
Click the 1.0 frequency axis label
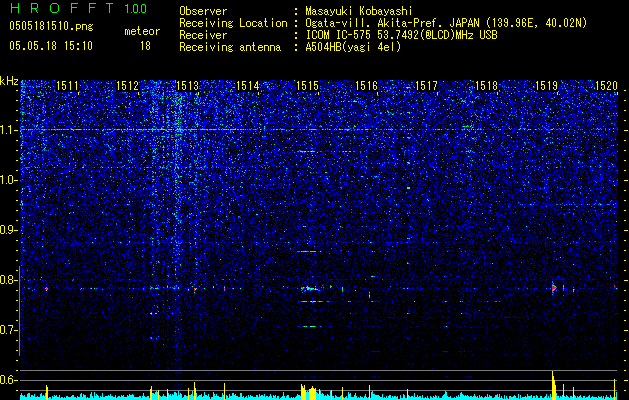[x=8, y=180]
